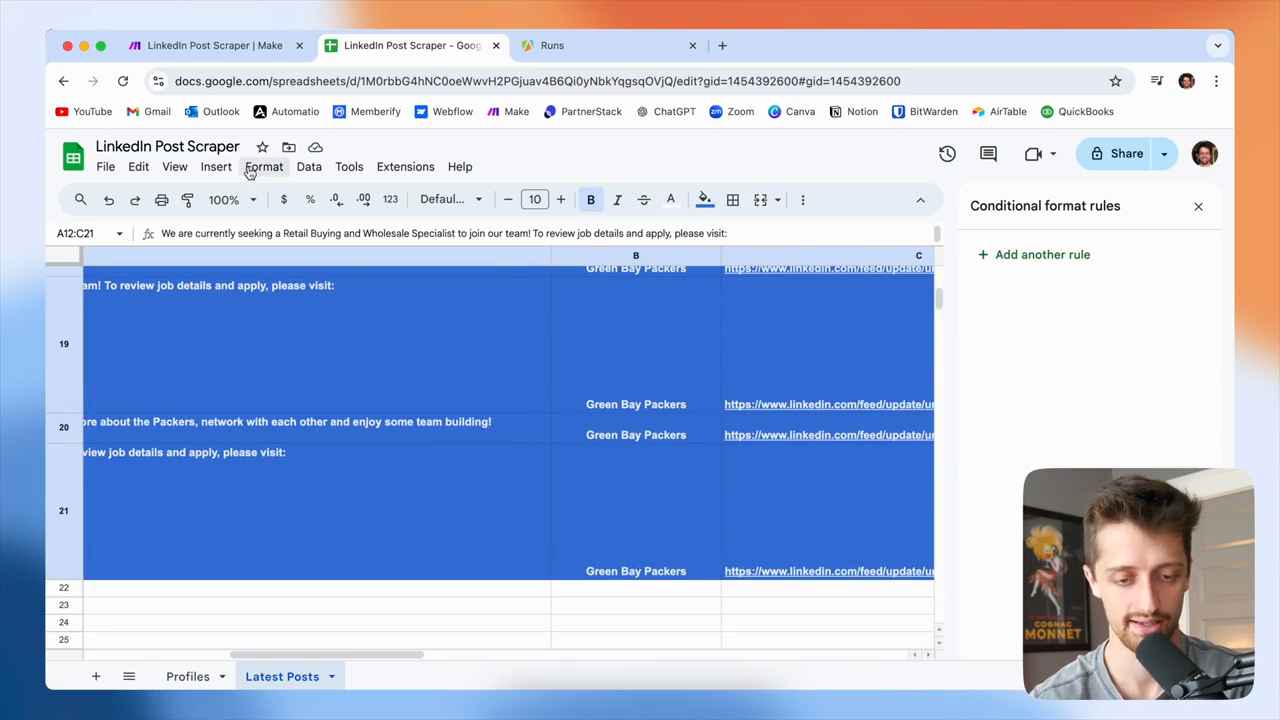This screenshot has height=720, width=1280.
Task: Switch to the Profiles sheet tab
Action: 188,677
